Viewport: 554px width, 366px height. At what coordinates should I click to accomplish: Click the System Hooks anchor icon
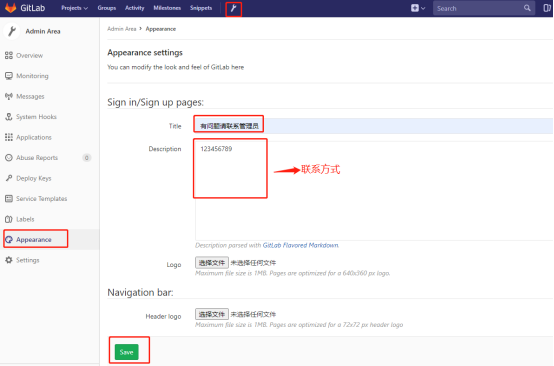click(x=9, y=117)
